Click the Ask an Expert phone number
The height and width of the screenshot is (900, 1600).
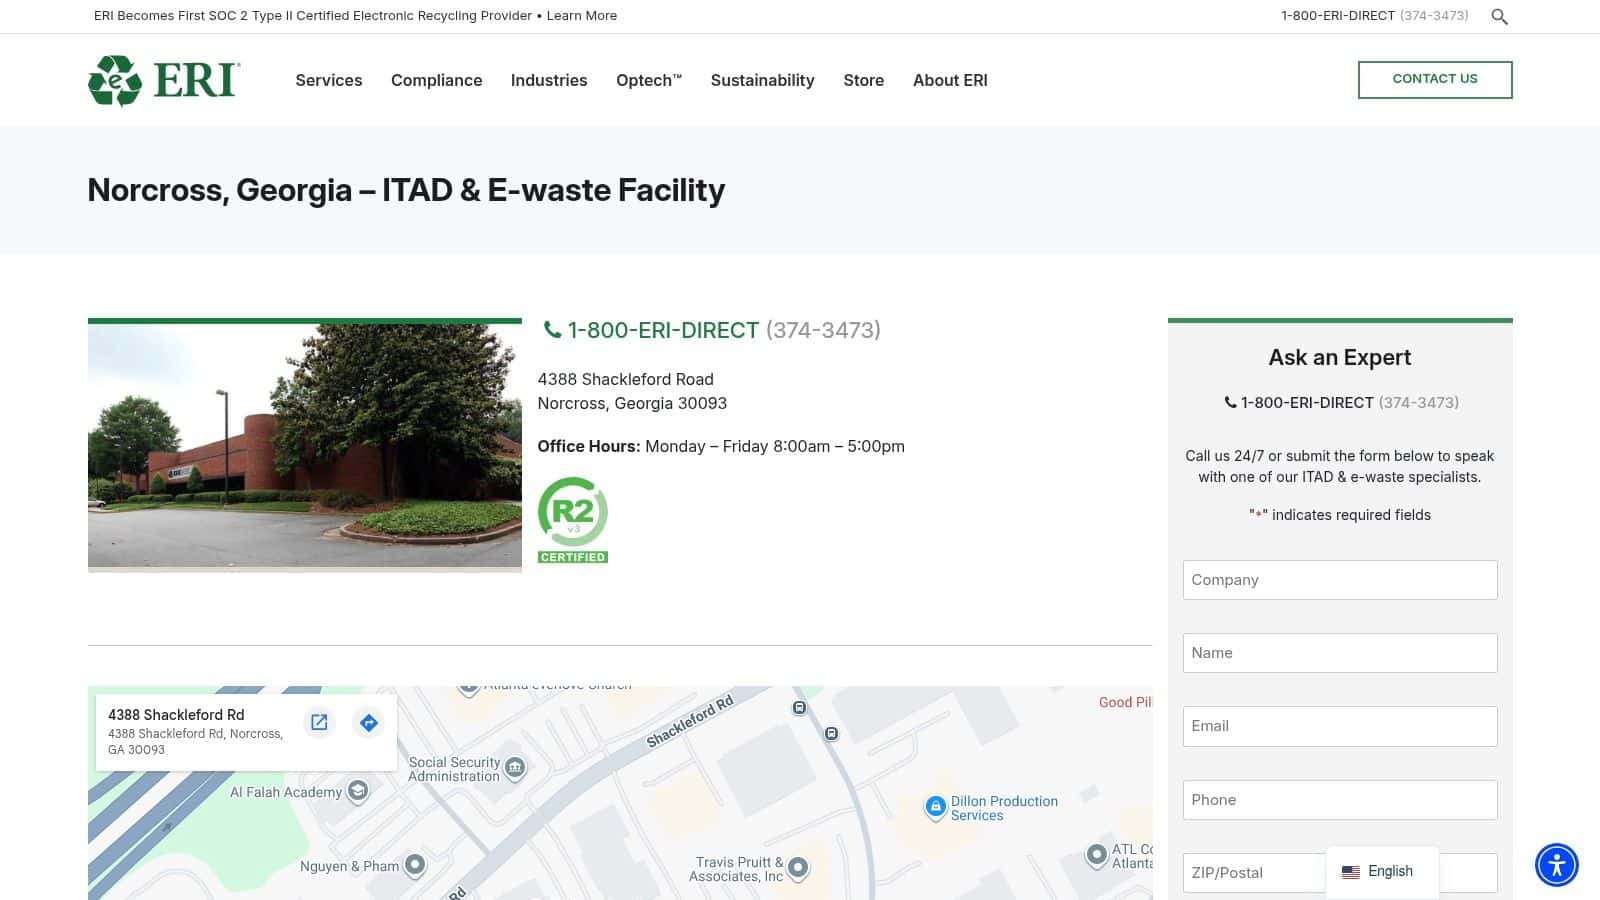click(x=1350, y=403)
